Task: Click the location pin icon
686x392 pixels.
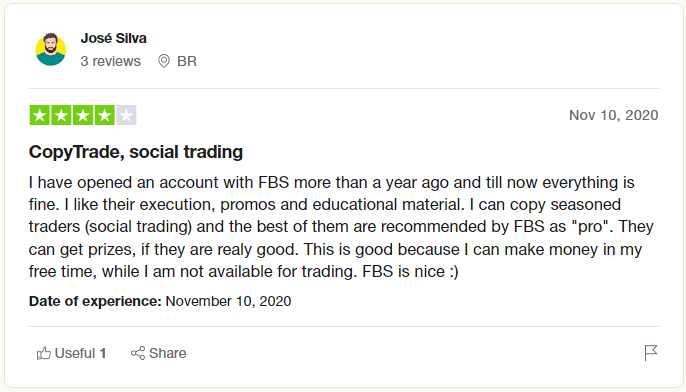Action: coord(164,61)
